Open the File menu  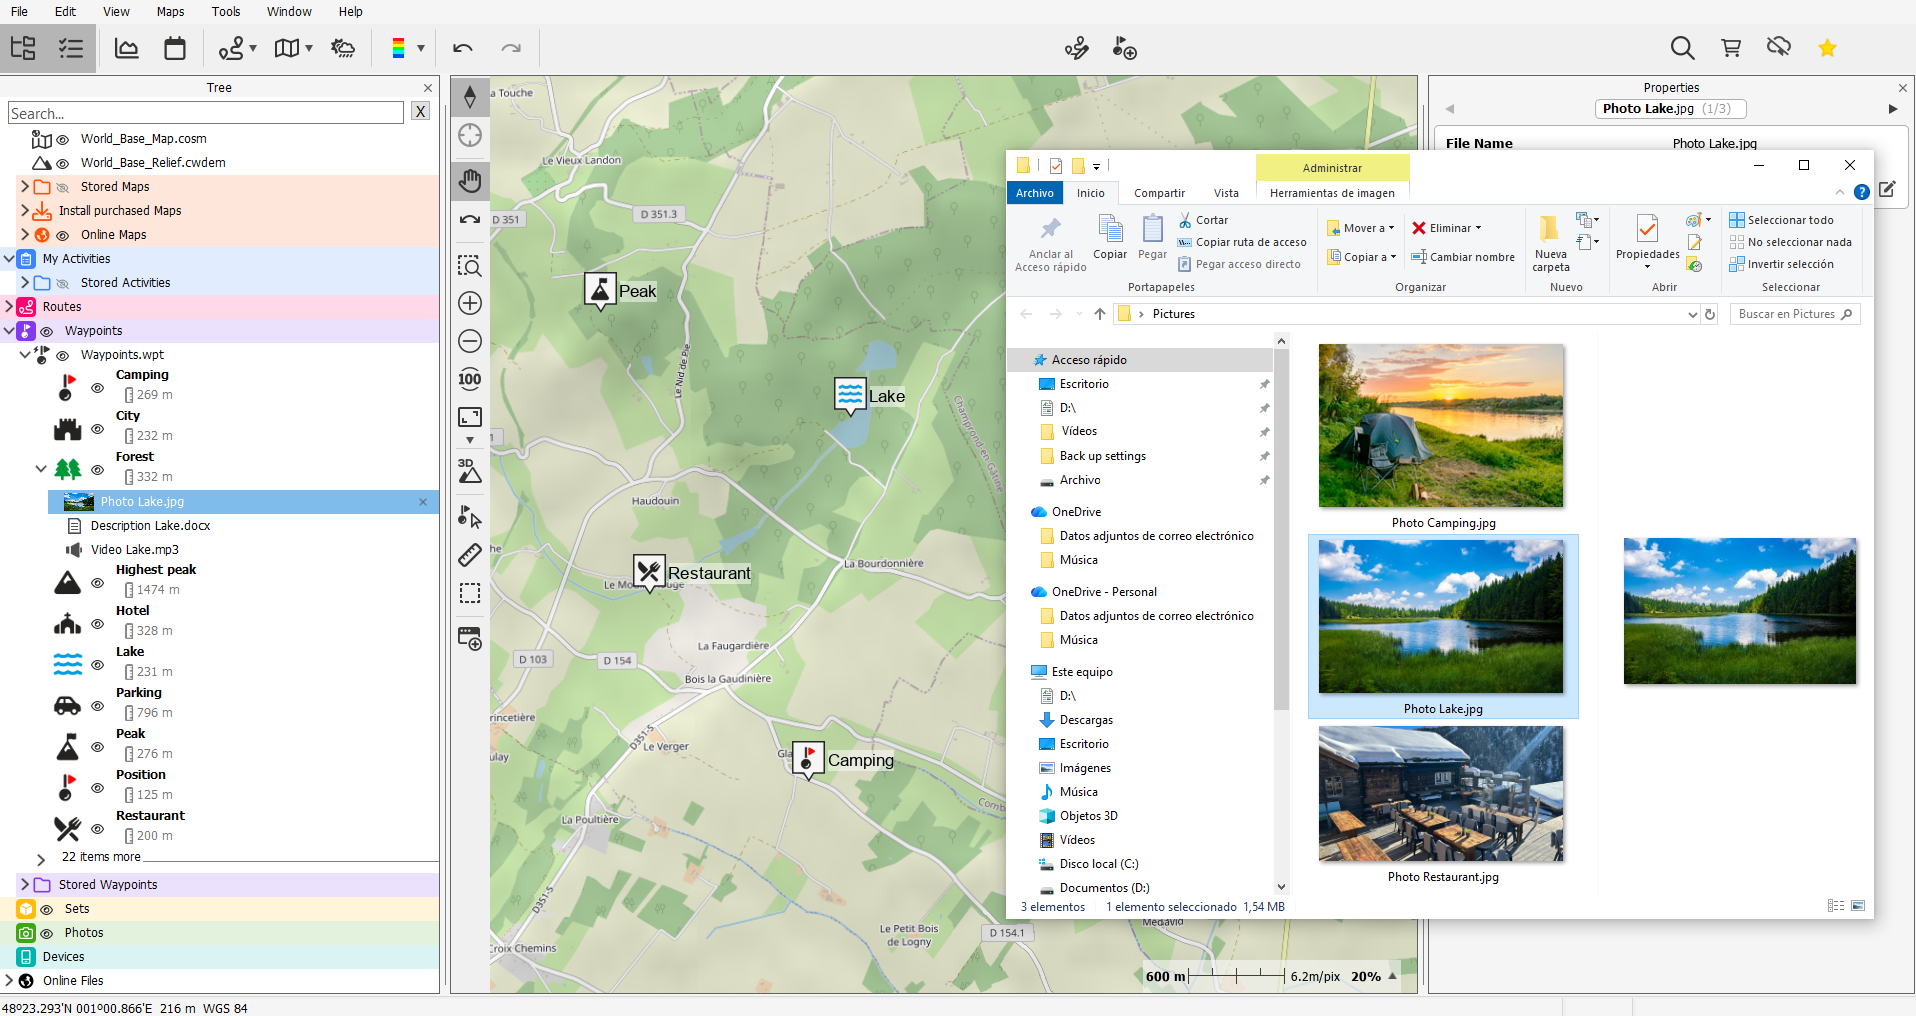click(19, 12)
